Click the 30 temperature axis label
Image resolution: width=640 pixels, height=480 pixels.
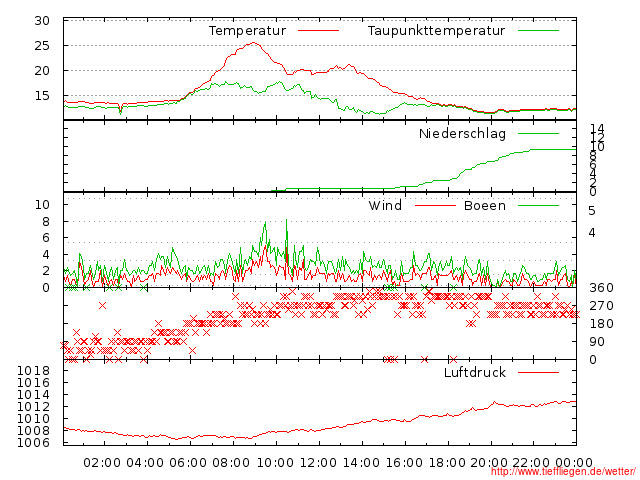click(x=42, y=21)
